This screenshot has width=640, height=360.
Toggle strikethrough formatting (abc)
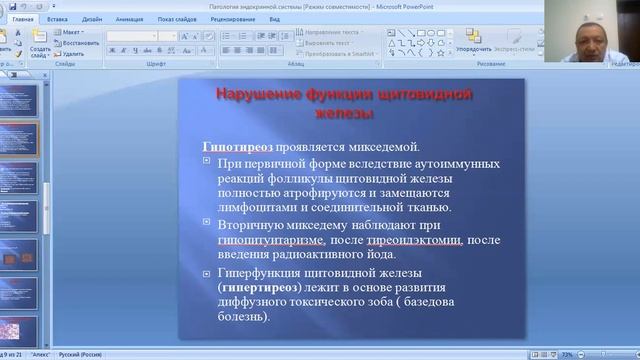147,50
